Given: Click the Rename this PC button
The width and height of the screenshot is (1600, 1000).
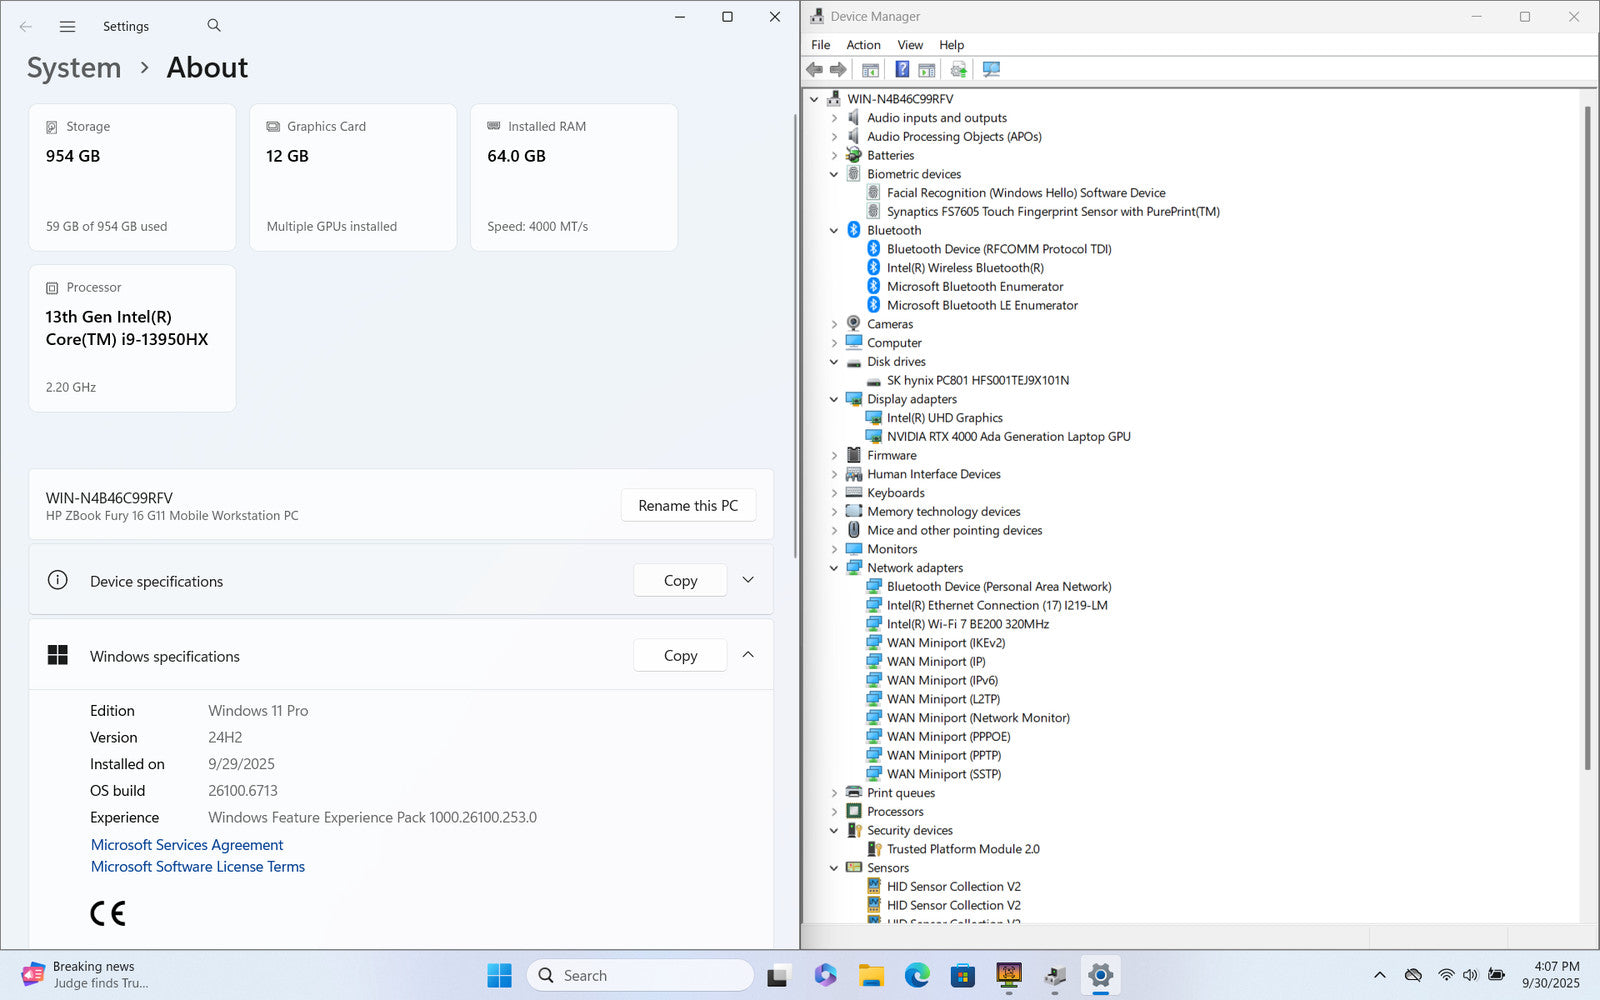Looking at the screenshot, I should pos(688,506).
